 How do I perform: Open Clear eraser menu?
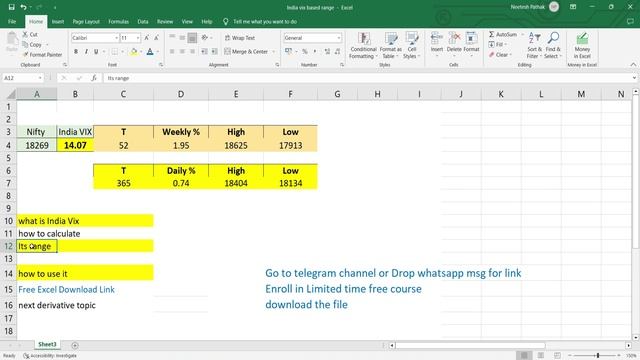[x=499, y=54]
